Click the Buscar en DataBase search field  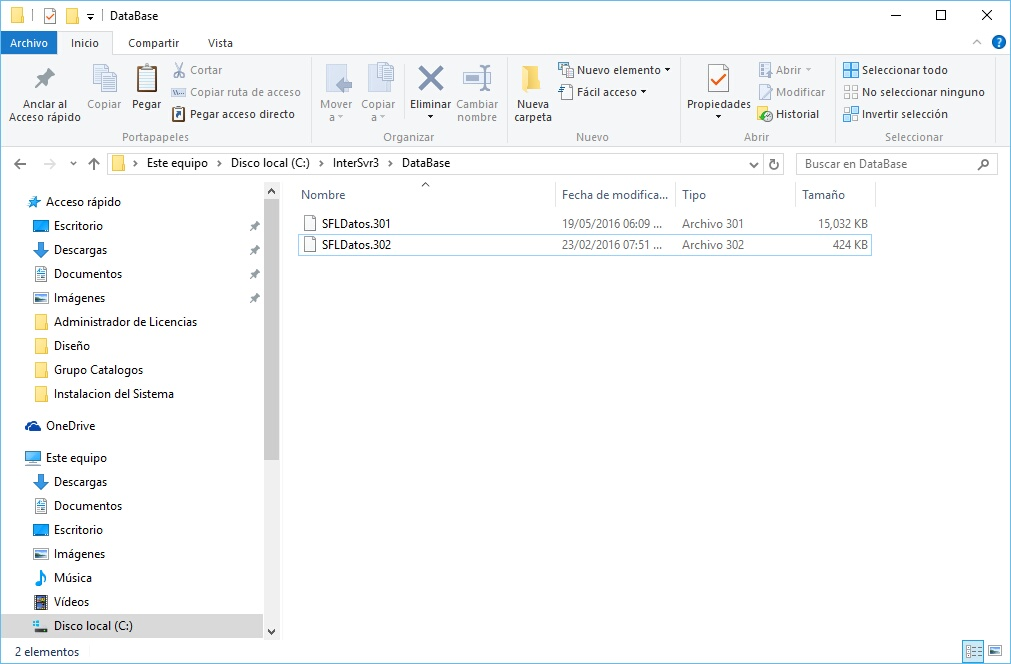click(x=885, y=164)
